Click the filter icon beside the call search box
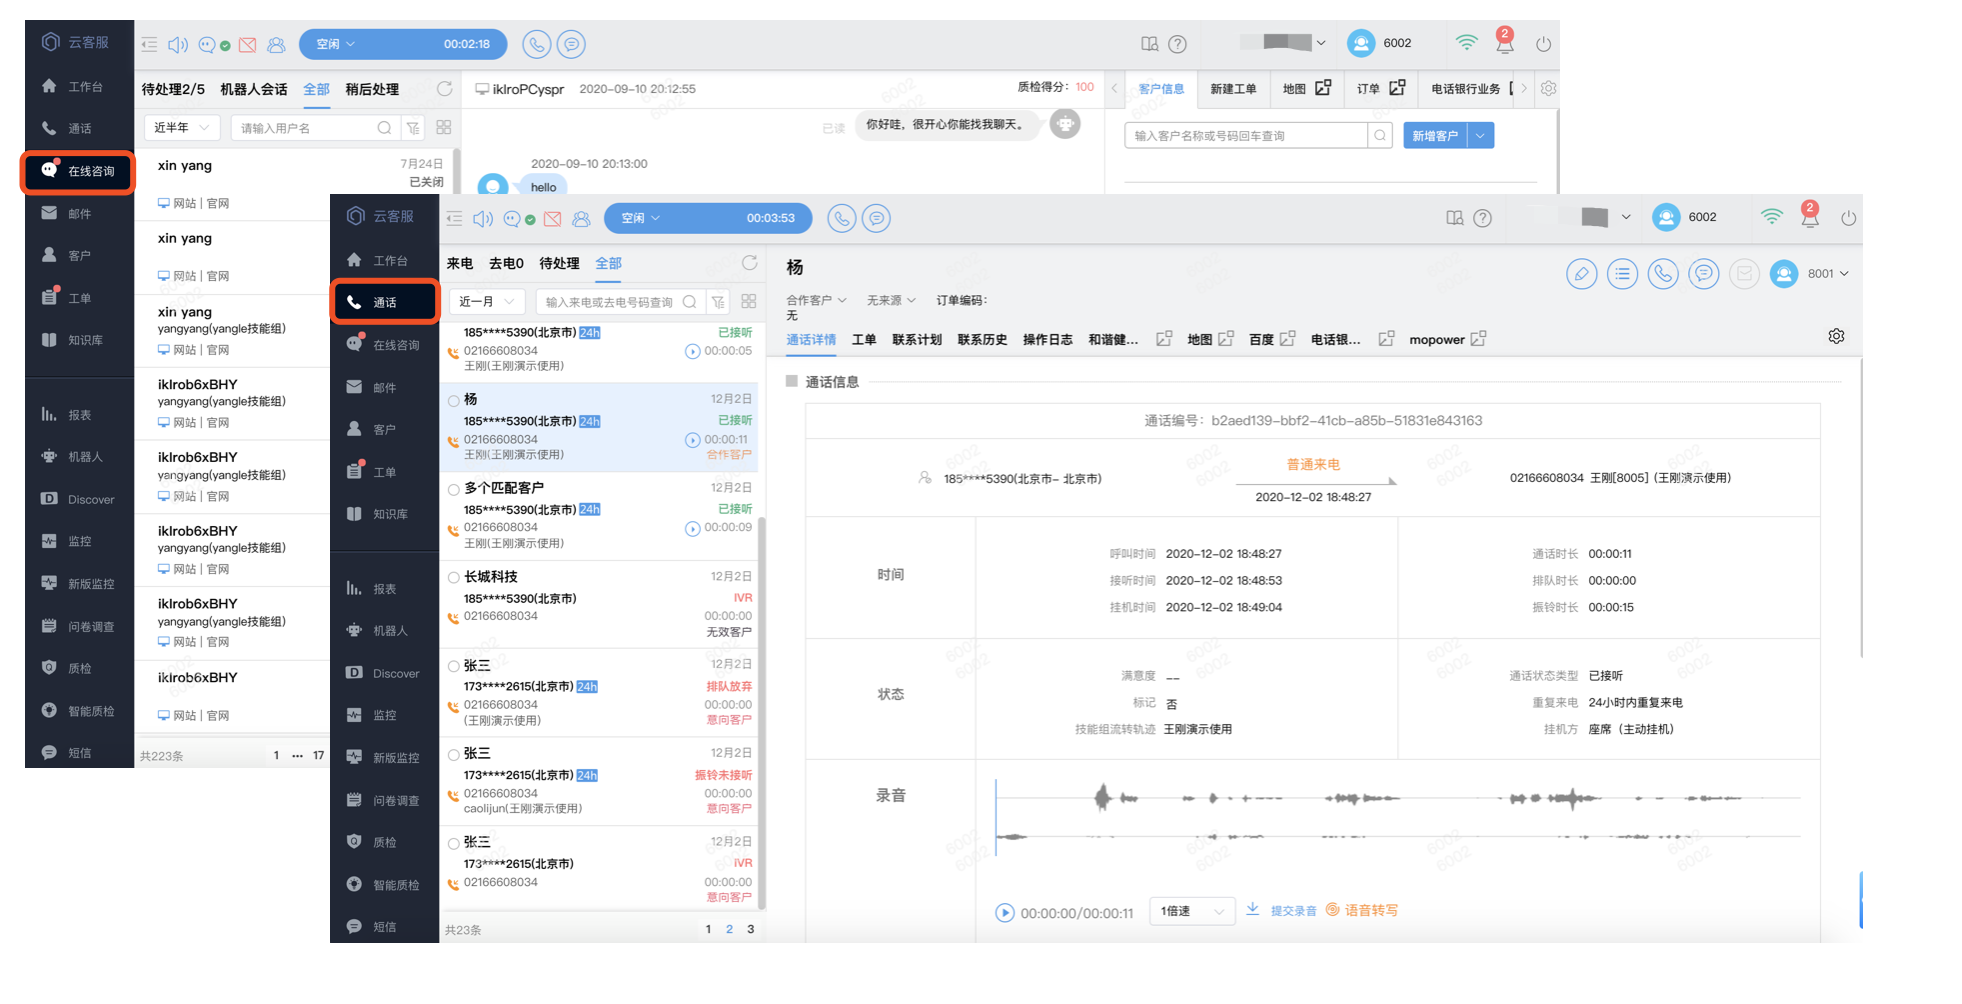Viewport: 1962px width, 1004px height. 718,302
